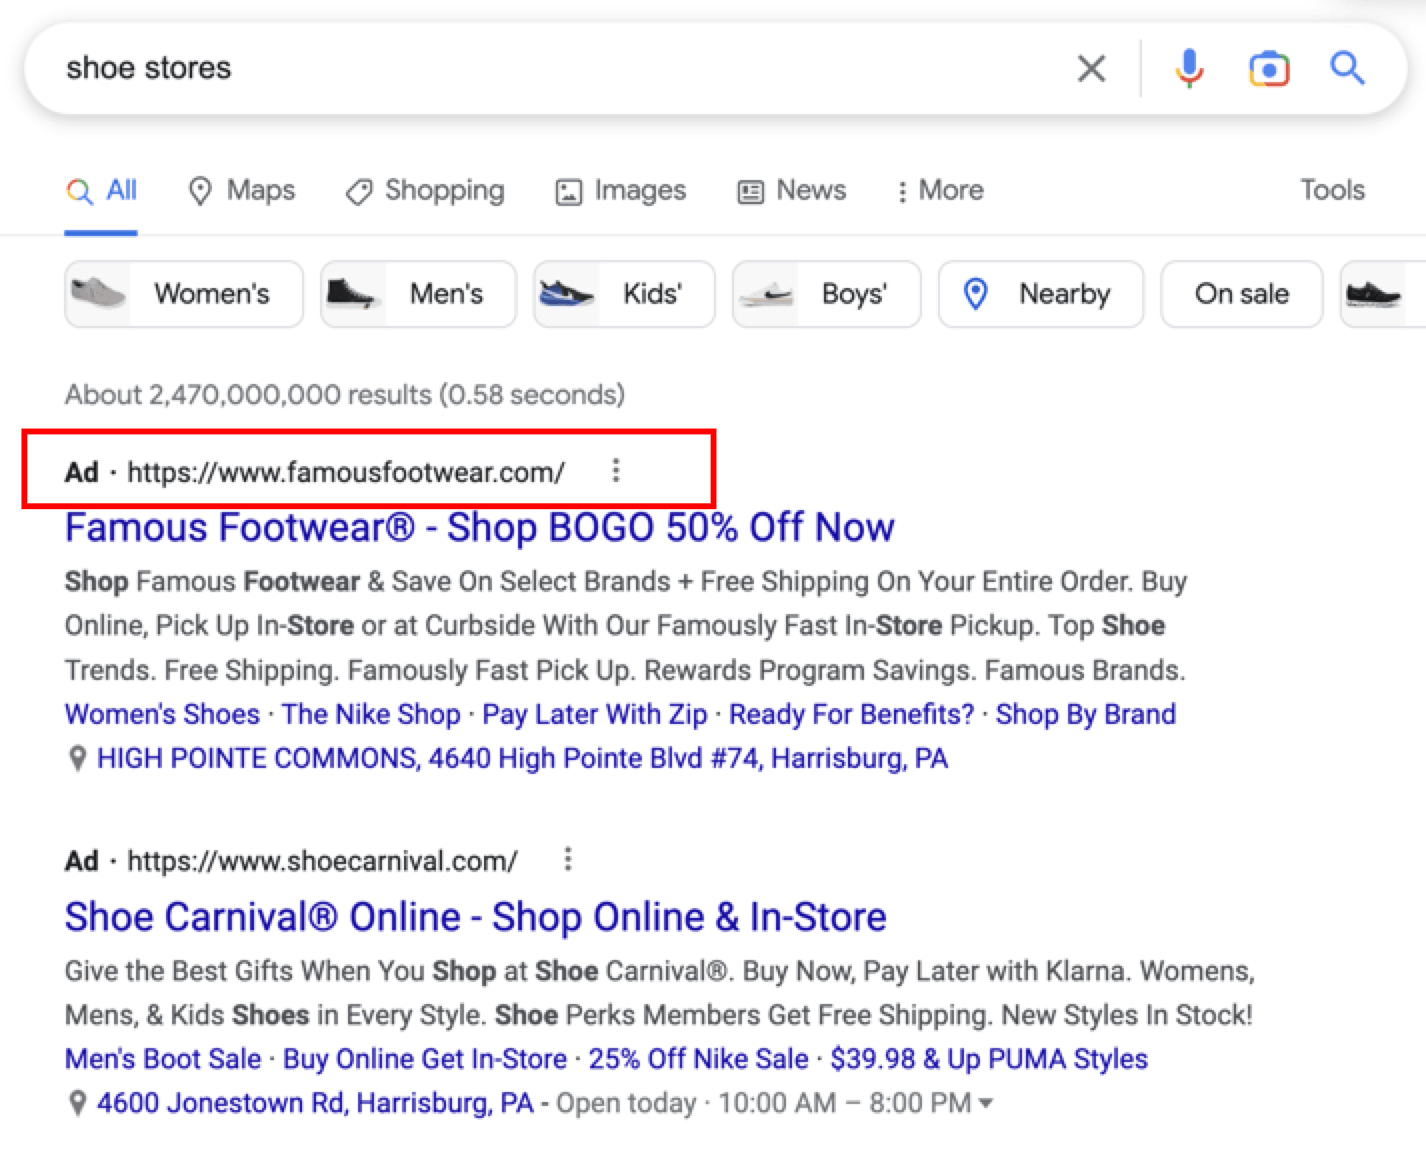1426x1164 pixels.
Task: Expand Shoe Carnival store hours dropdown
Action: 987,1103
